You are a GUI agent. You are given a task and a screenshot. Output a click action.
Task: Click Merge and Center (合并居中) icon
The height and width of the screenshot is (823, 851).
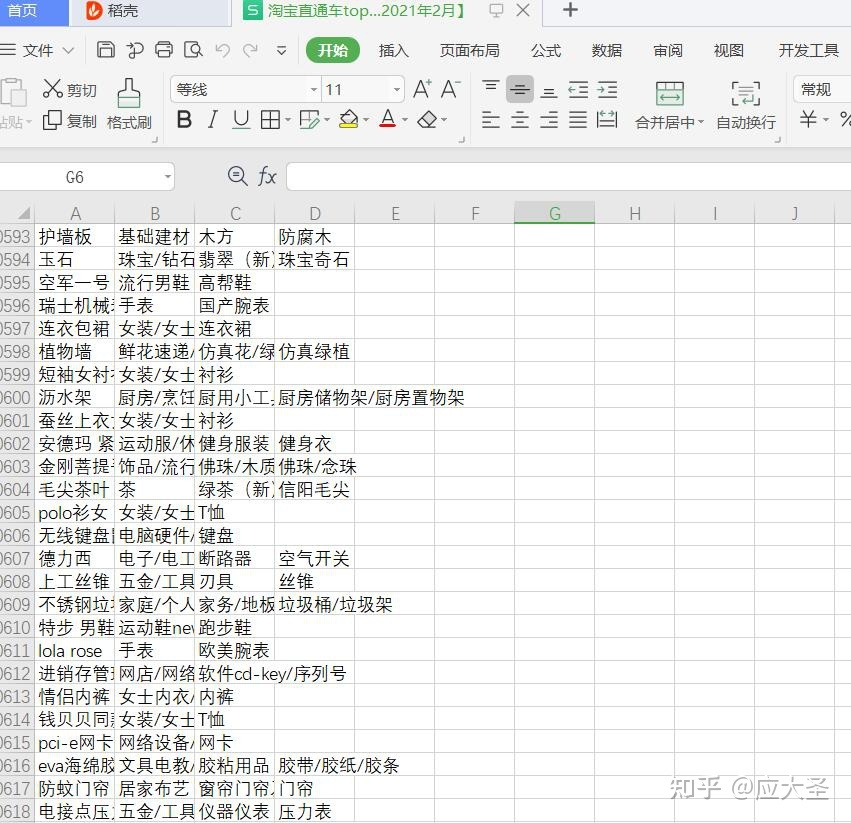click(x=670, y=93)
